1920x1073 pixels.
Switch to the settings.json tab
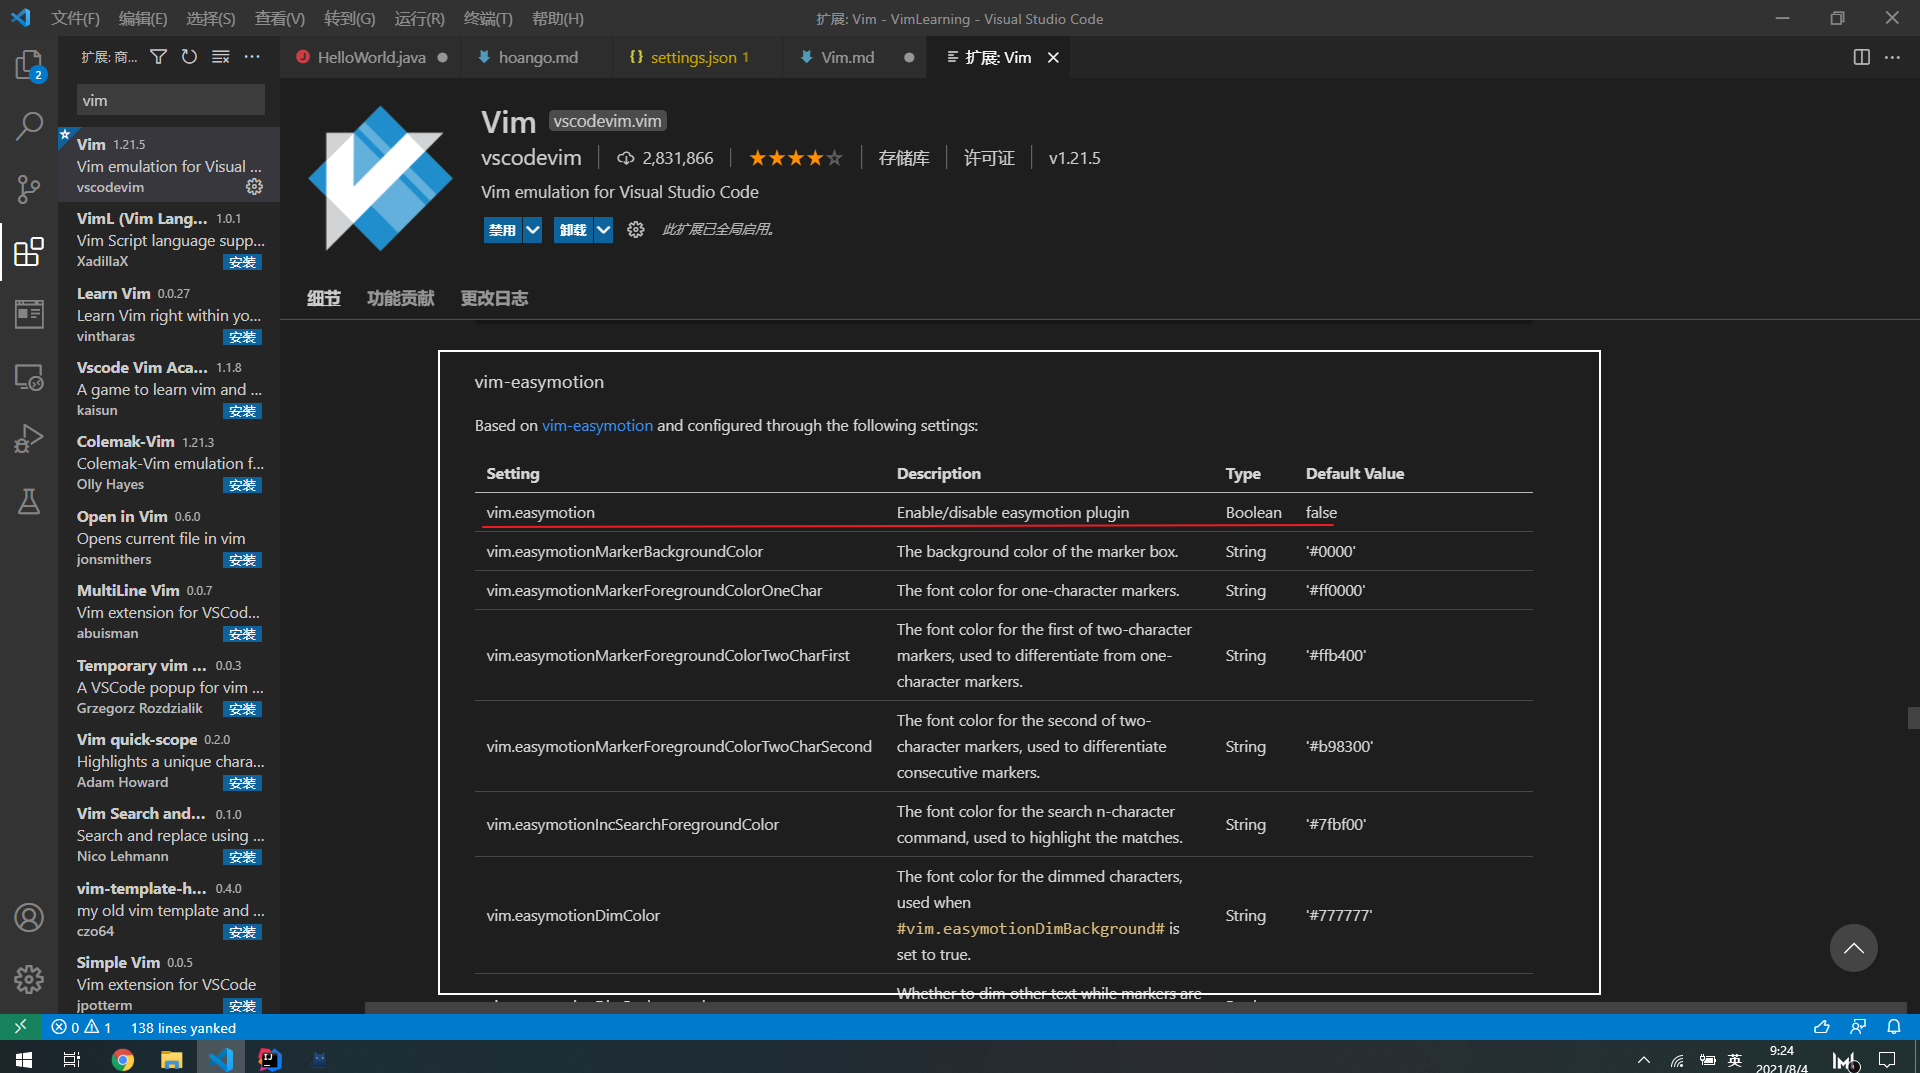click(x=690, y=57)
